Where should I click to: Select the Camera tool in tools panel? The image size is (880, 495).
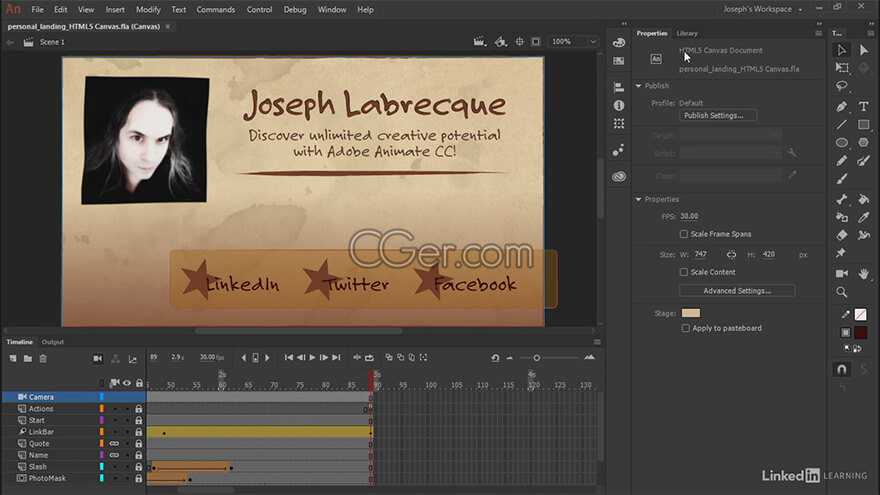(x=842, y=273)
